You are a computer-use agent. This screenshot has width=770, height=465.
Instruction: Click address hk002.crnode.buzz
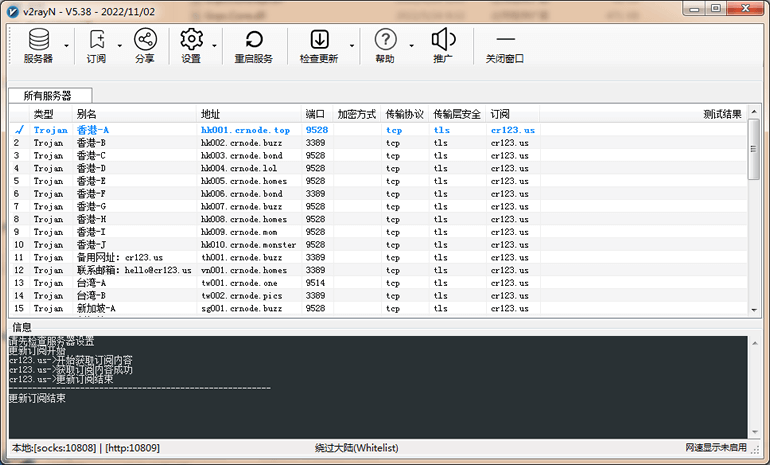coord(242,143)
